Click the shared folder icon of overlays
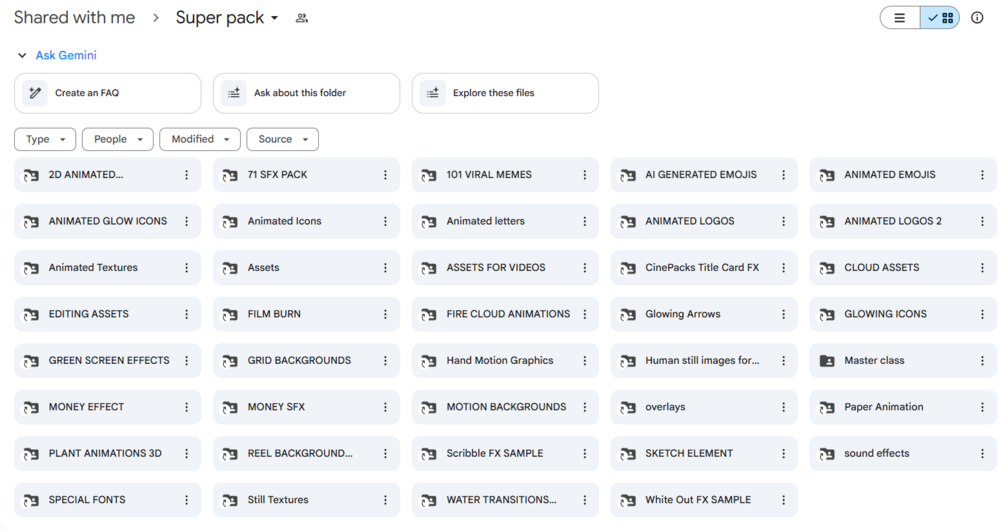The height and width of the screenshot is (529, 1005). (x=628, y=407)
